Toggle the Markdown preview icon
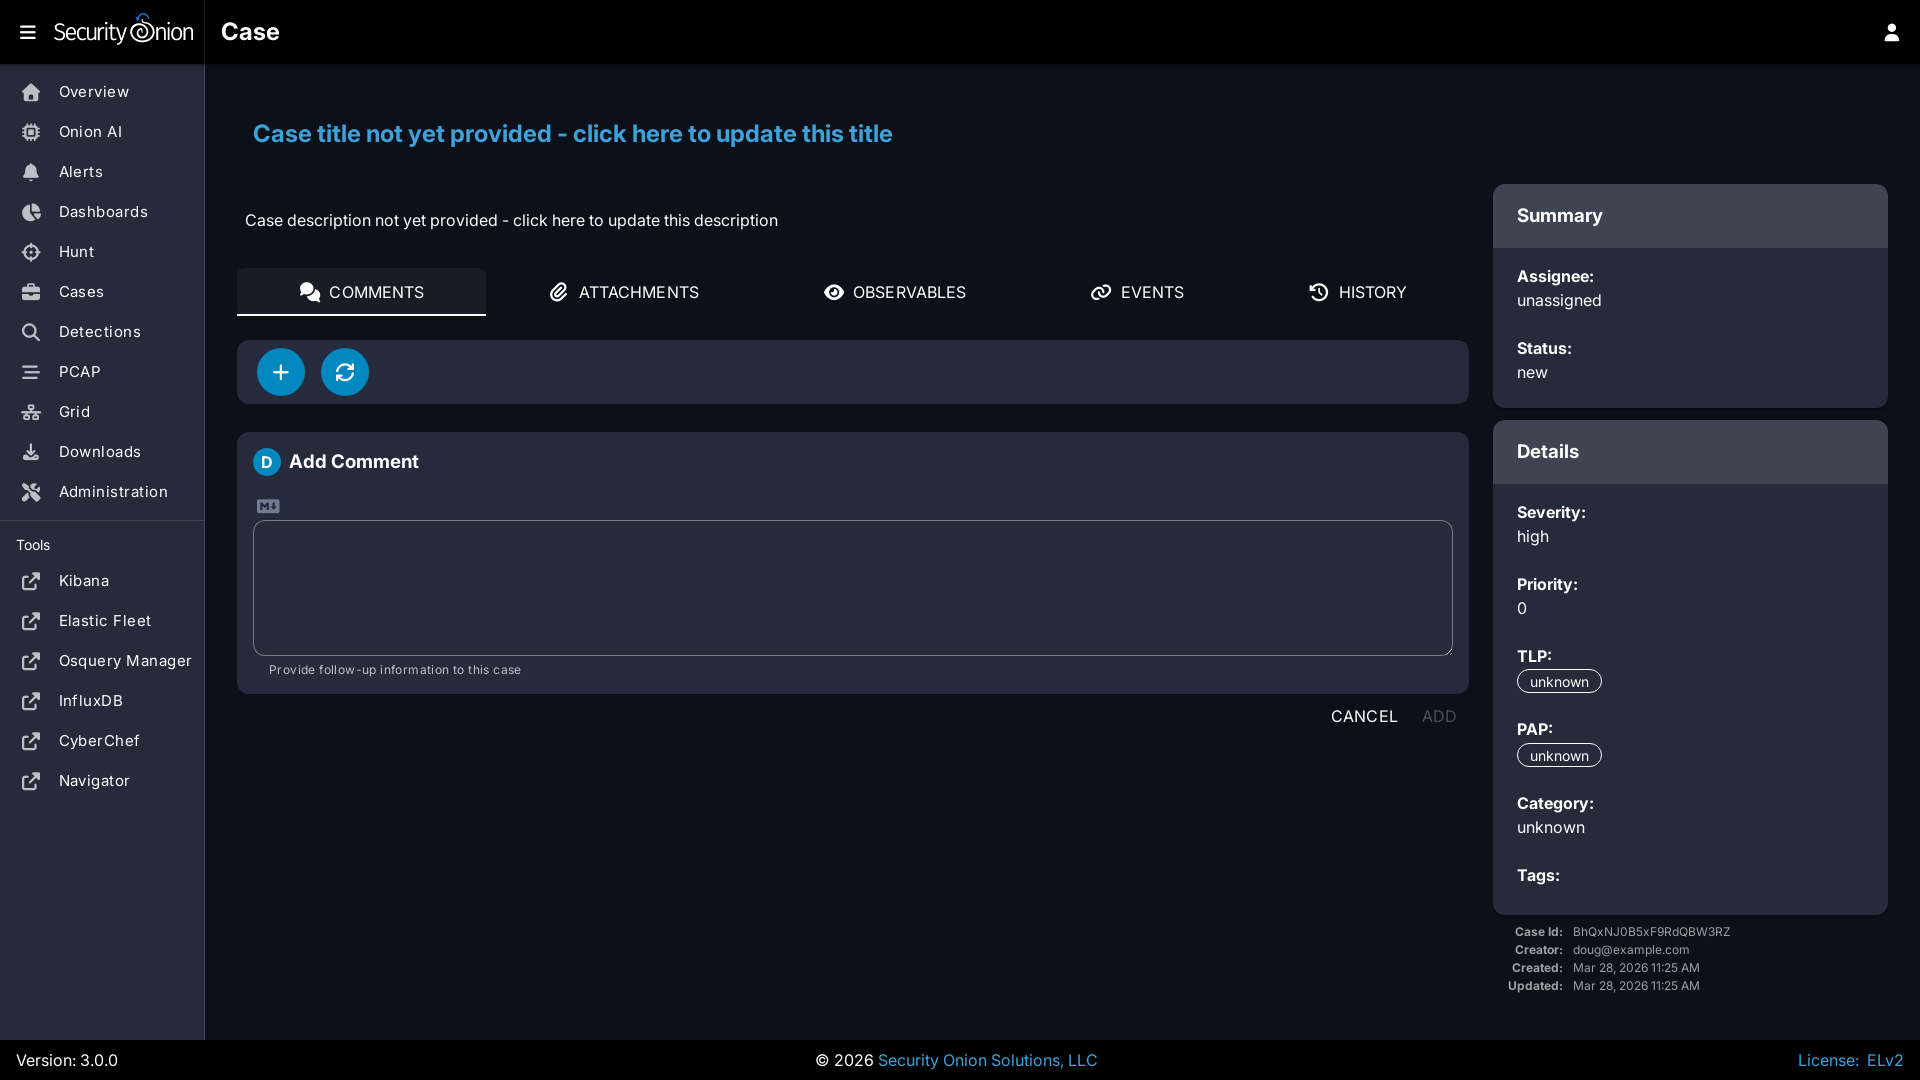1920x1080 pixels. pyautogui.click(x=268, y=506)
